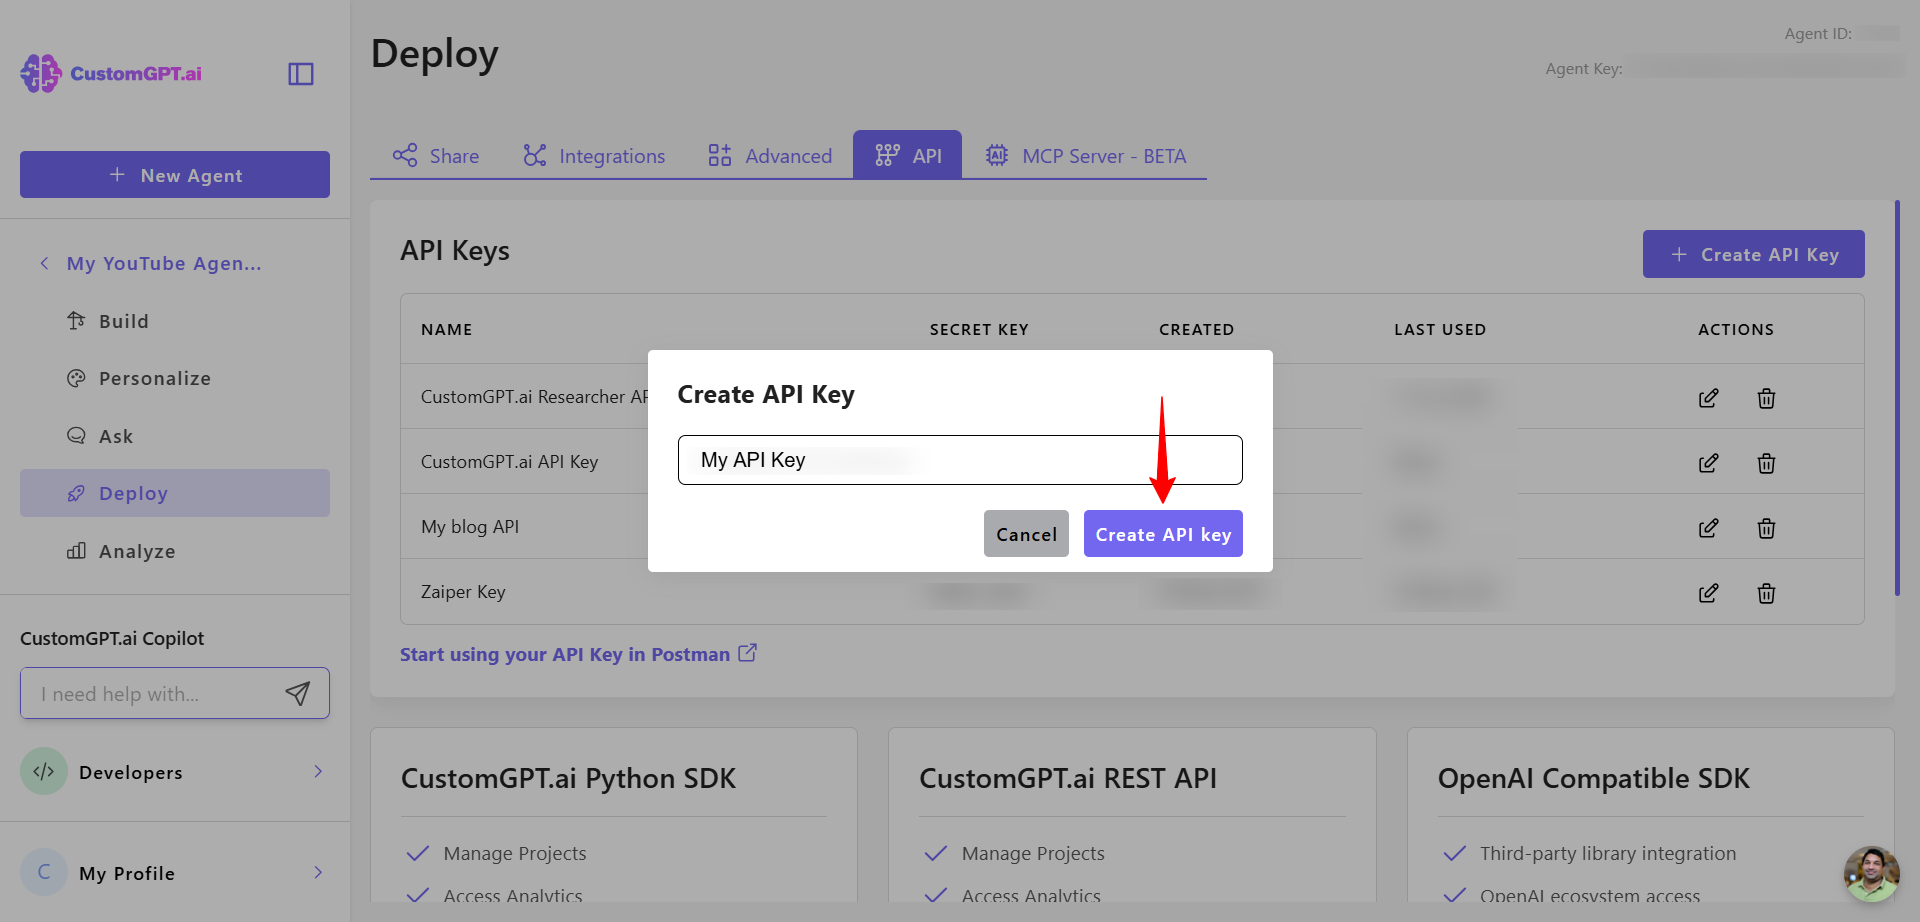Viewport: 1920px width, 922px height.
Task: Edit the Zaiper Key entry
Action: 1709,593
